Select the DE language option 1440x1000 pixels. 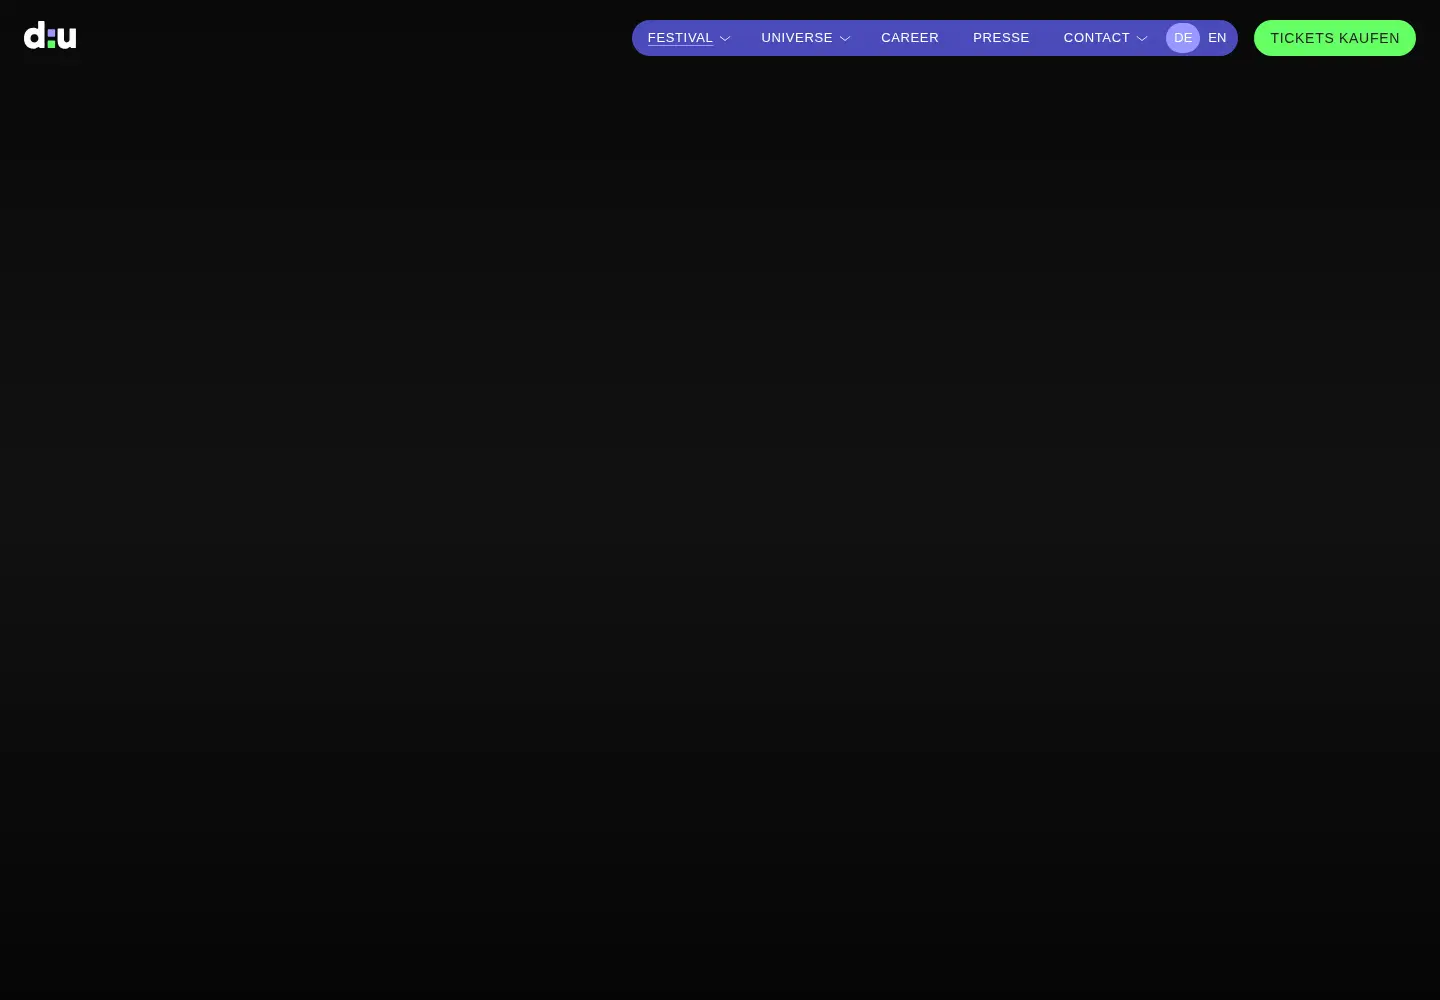pos(1183,38)
